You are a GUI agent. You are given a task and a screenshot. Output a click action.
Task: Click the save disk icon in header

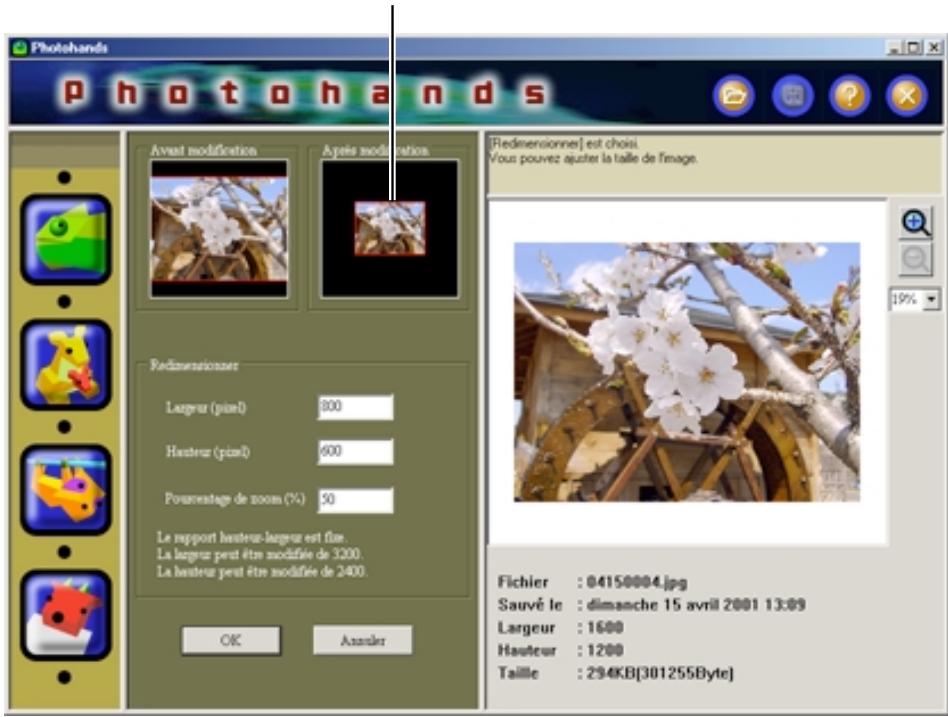click(791, 96)
